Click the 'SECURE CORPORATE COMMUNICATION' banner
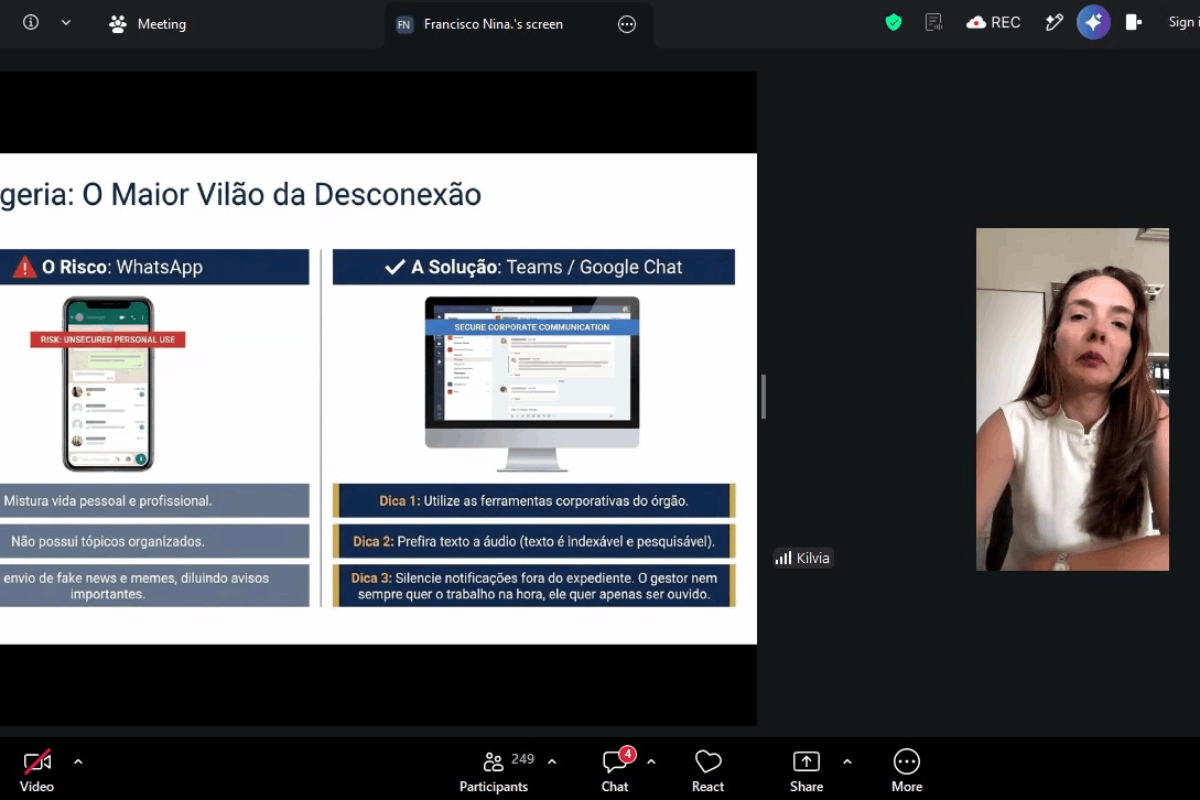Viewport: 1200px width, 800px height. point(532,327)
